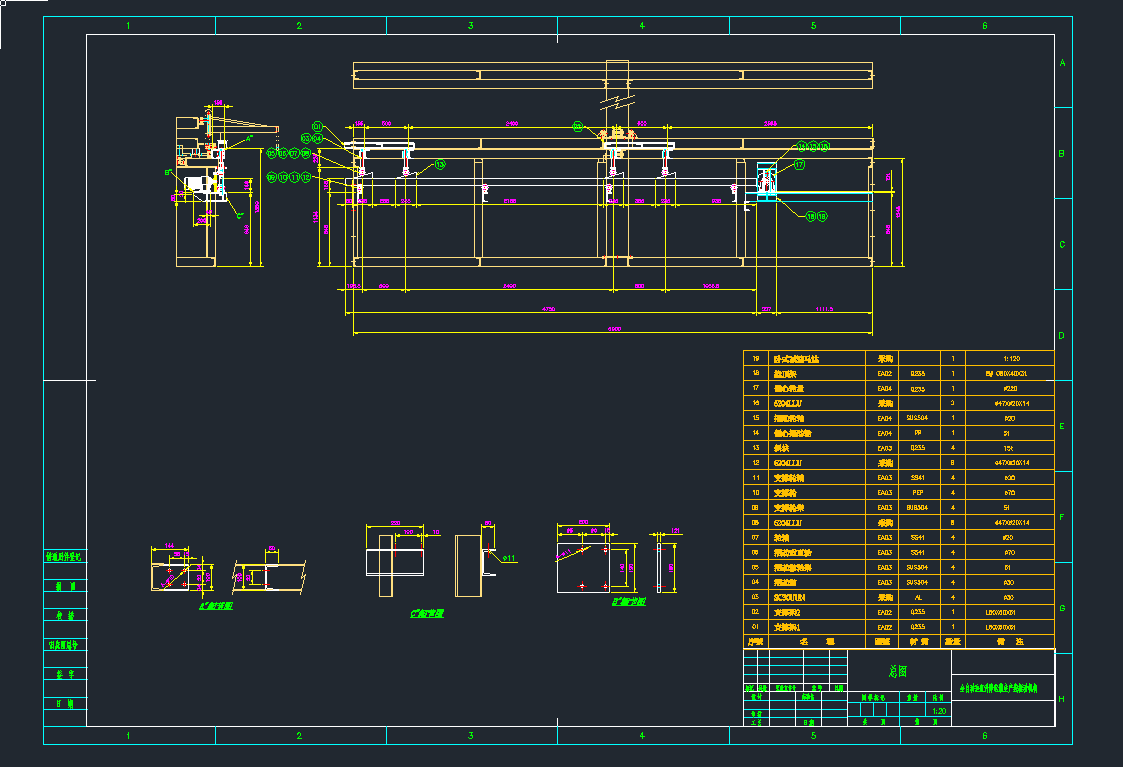This screenshot has width=1123, height=767.
Task: Select zone number 3 on top border
Action: point(471,26)
